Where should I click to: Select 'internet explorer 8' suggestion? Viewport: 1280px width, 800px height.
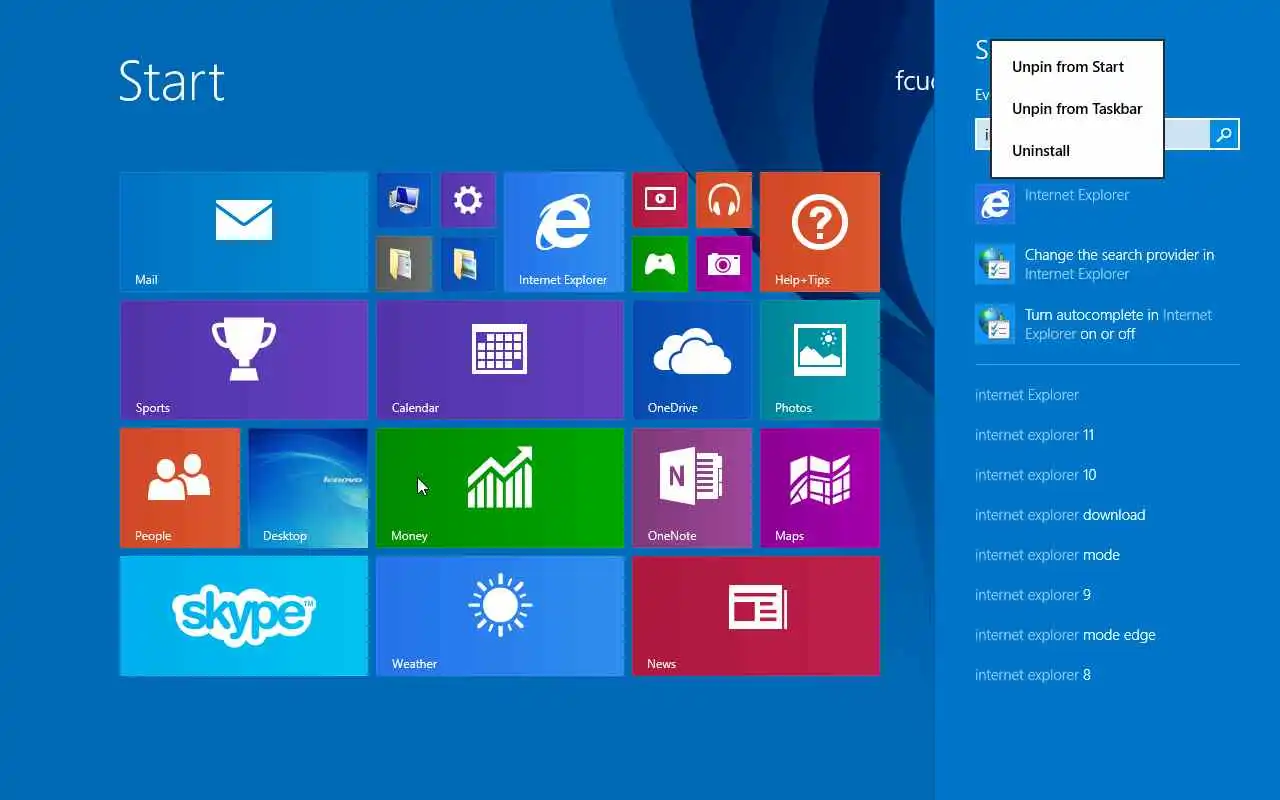1033,675
